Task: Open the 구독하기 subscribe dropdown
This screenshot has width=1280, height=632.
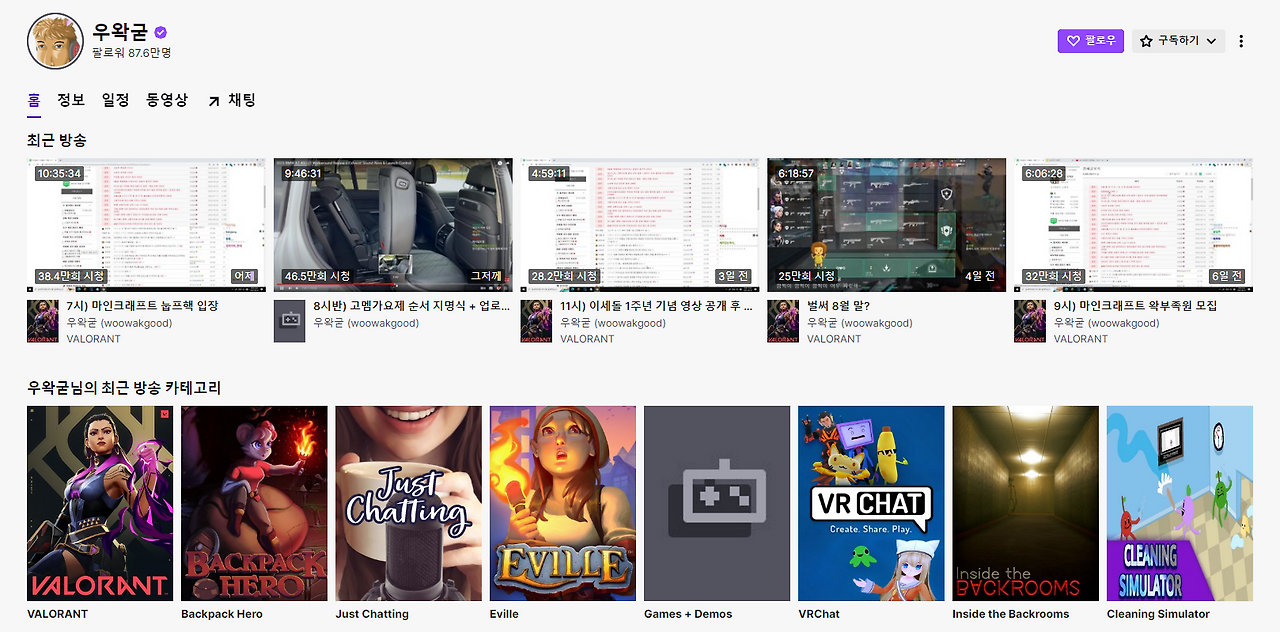Action: 1178,41
